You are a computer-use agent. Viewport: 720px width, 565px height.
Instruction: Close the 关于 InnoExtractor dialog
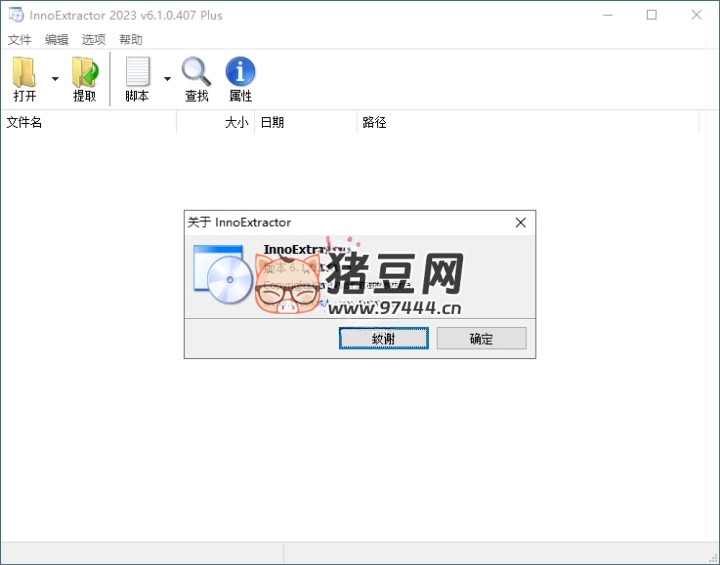point(521,223)
